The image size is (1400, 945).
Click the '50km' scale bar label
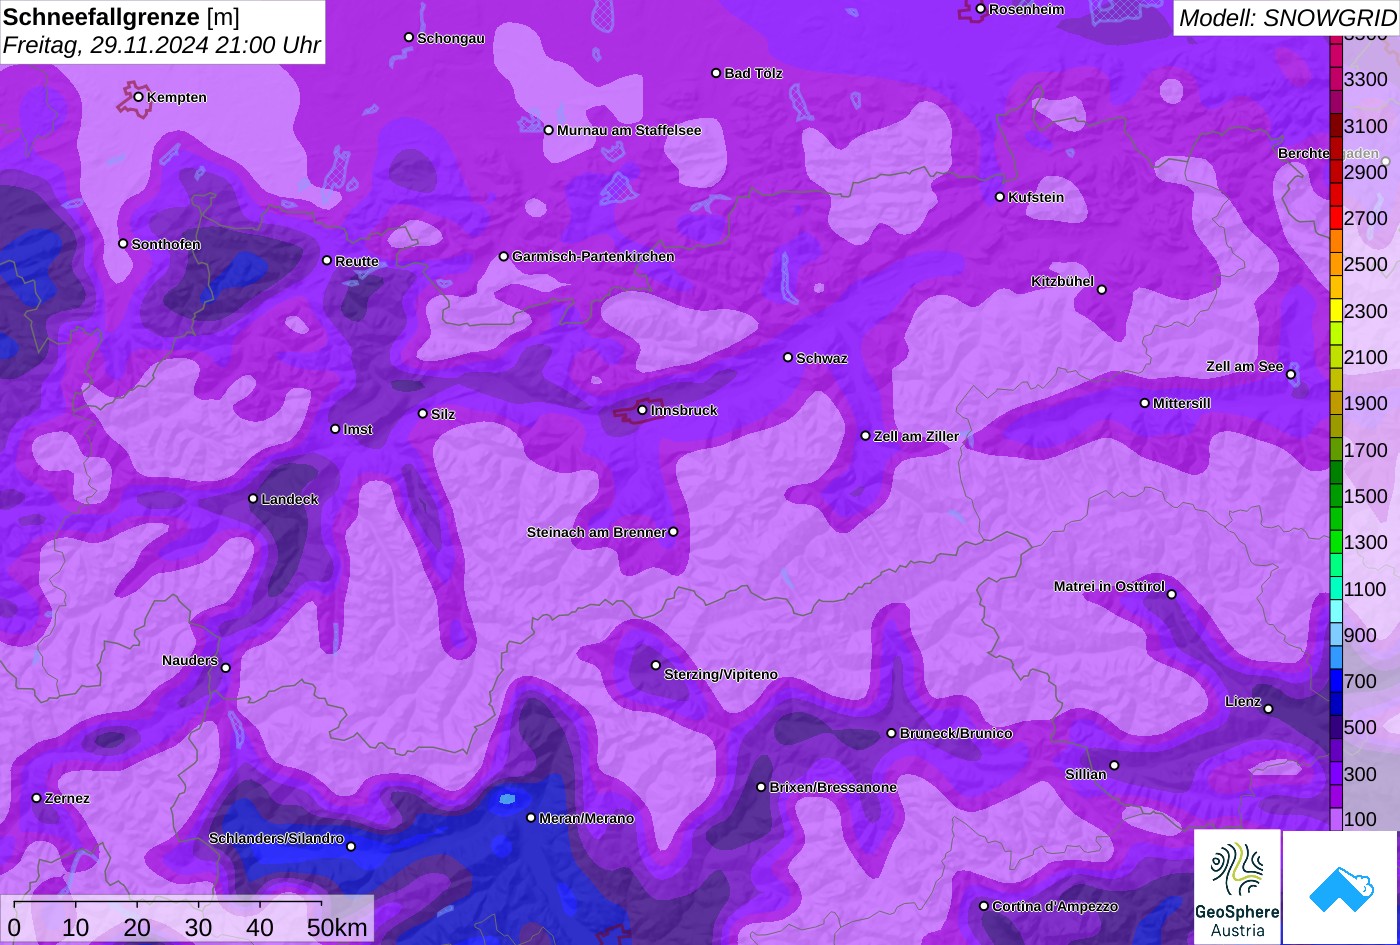[337, 927]
